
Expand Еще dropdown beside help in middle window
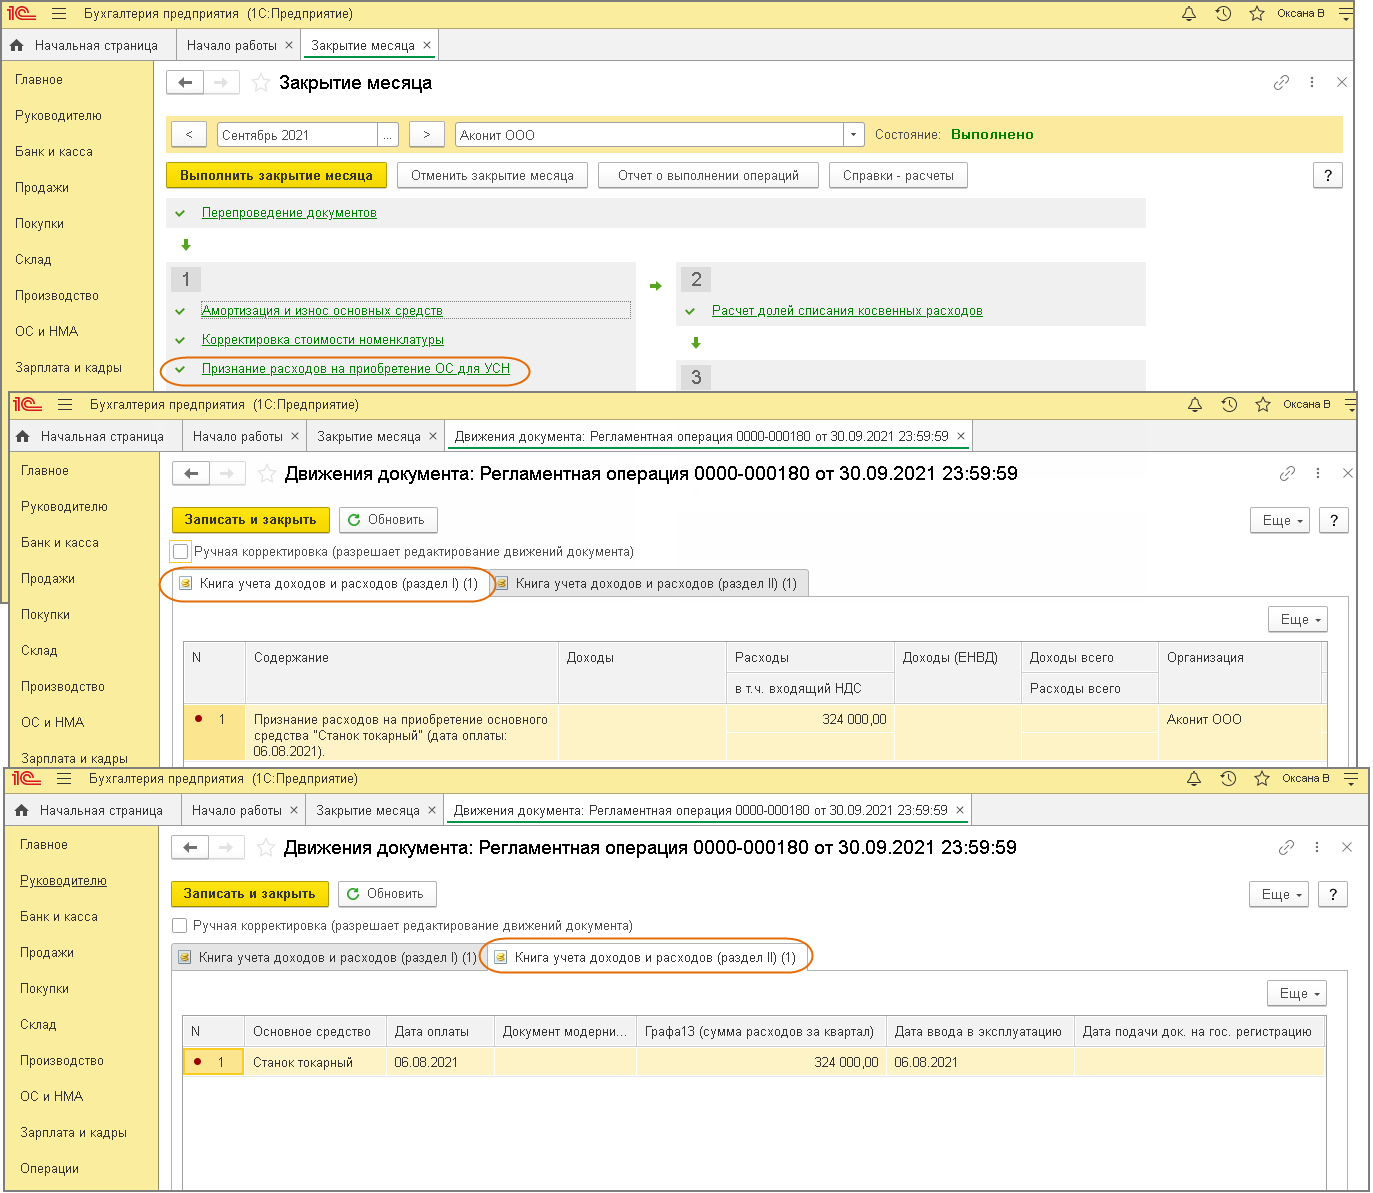[x=1280, y=521]
